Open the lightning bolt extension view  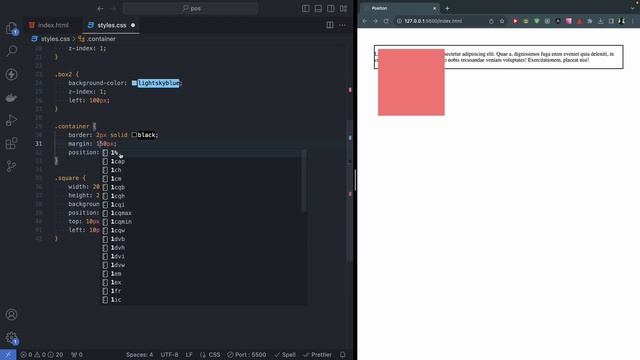[x=11, y=74]
